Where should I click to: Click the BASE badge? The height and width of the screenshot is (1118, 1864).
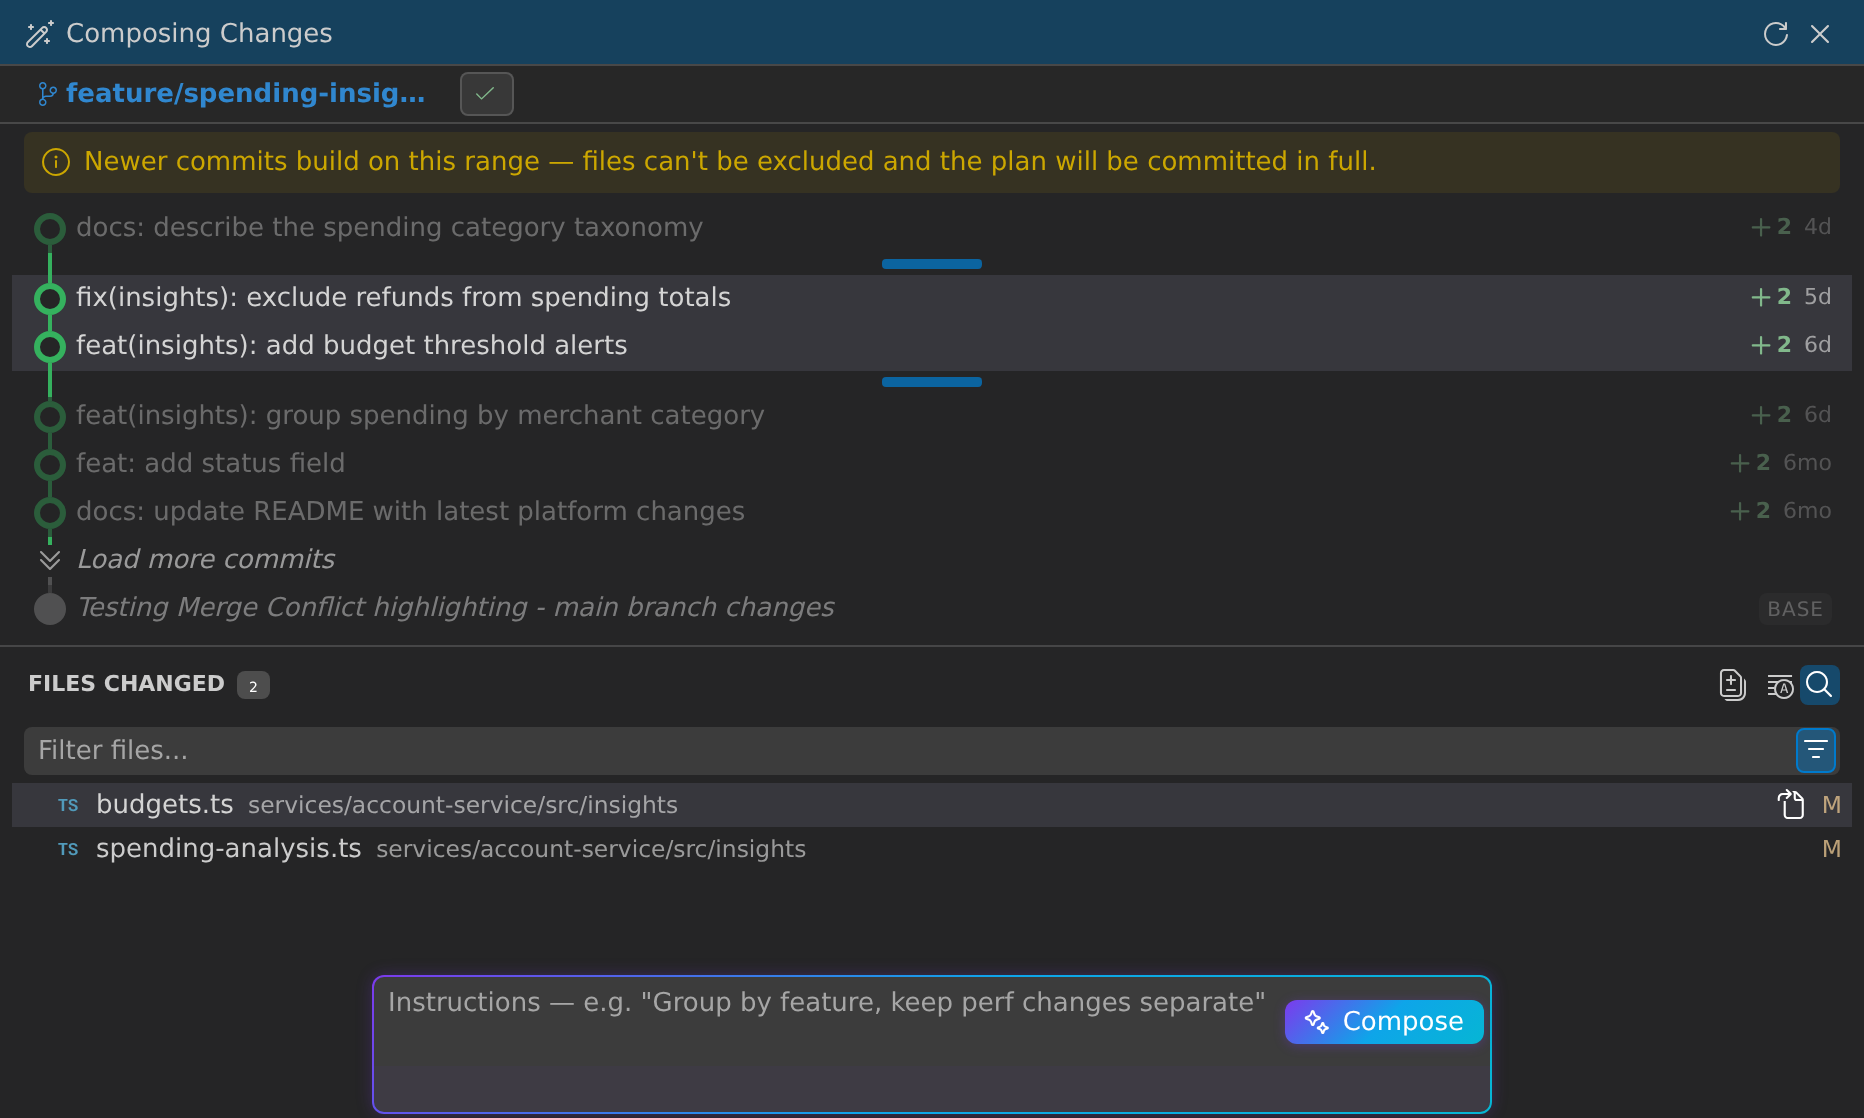(x=1795, y=609)
